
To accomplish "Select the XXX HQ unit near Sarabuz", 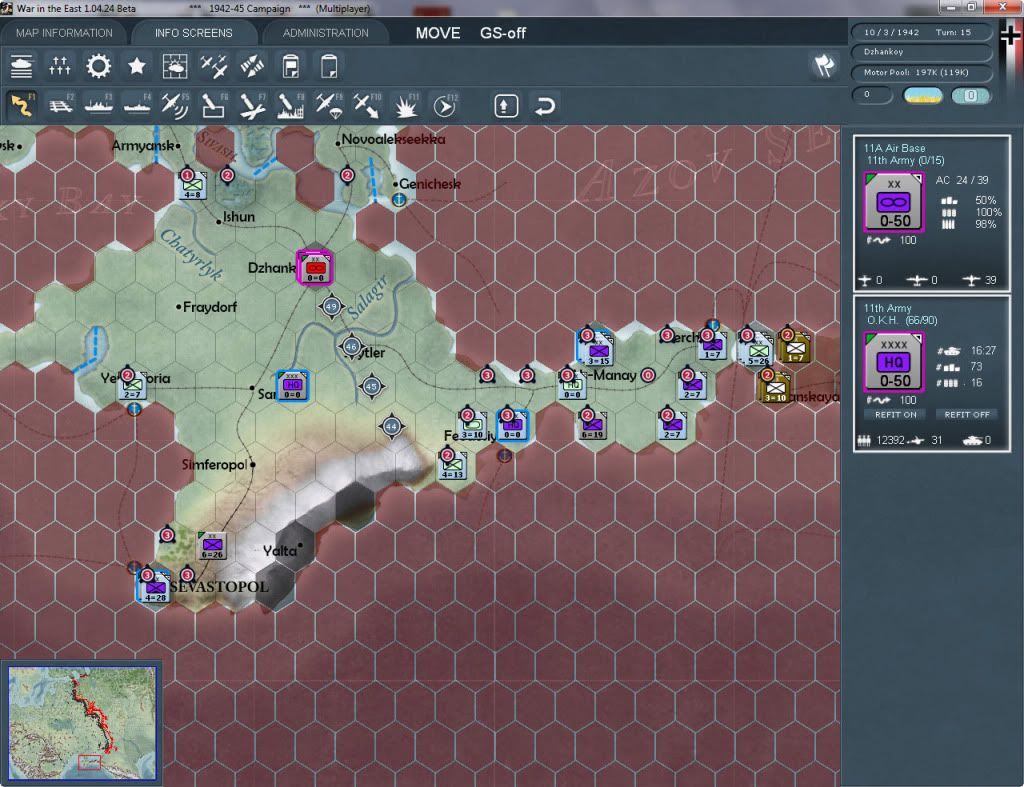I will click(x=292, y=385).
